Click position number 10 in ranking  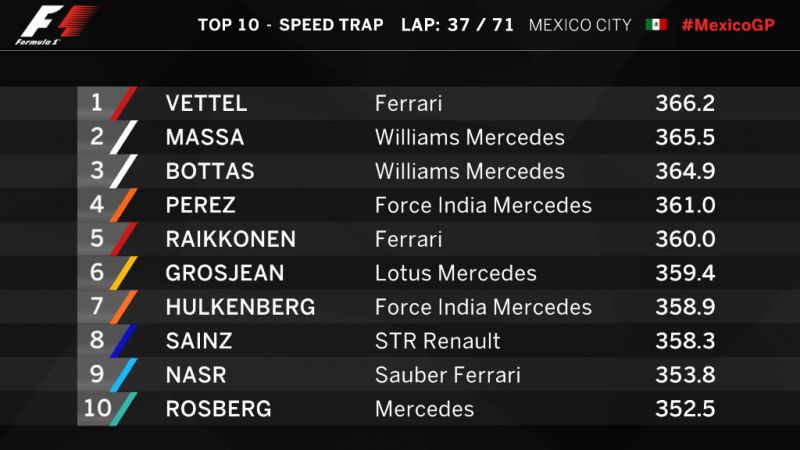coord(97,408)
